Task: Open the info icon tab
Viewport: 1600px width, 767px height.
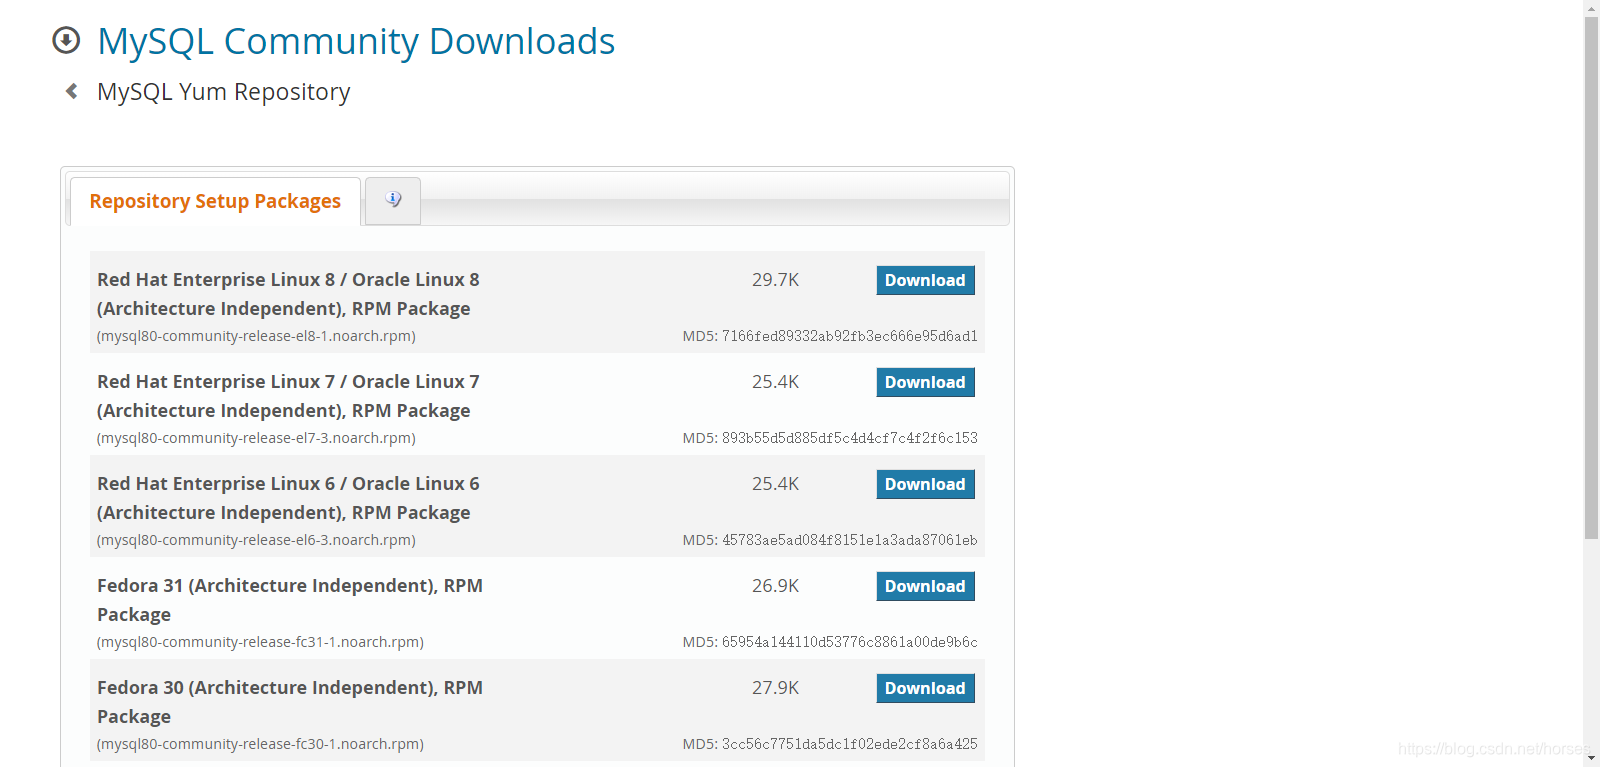Action: point(393,200)
